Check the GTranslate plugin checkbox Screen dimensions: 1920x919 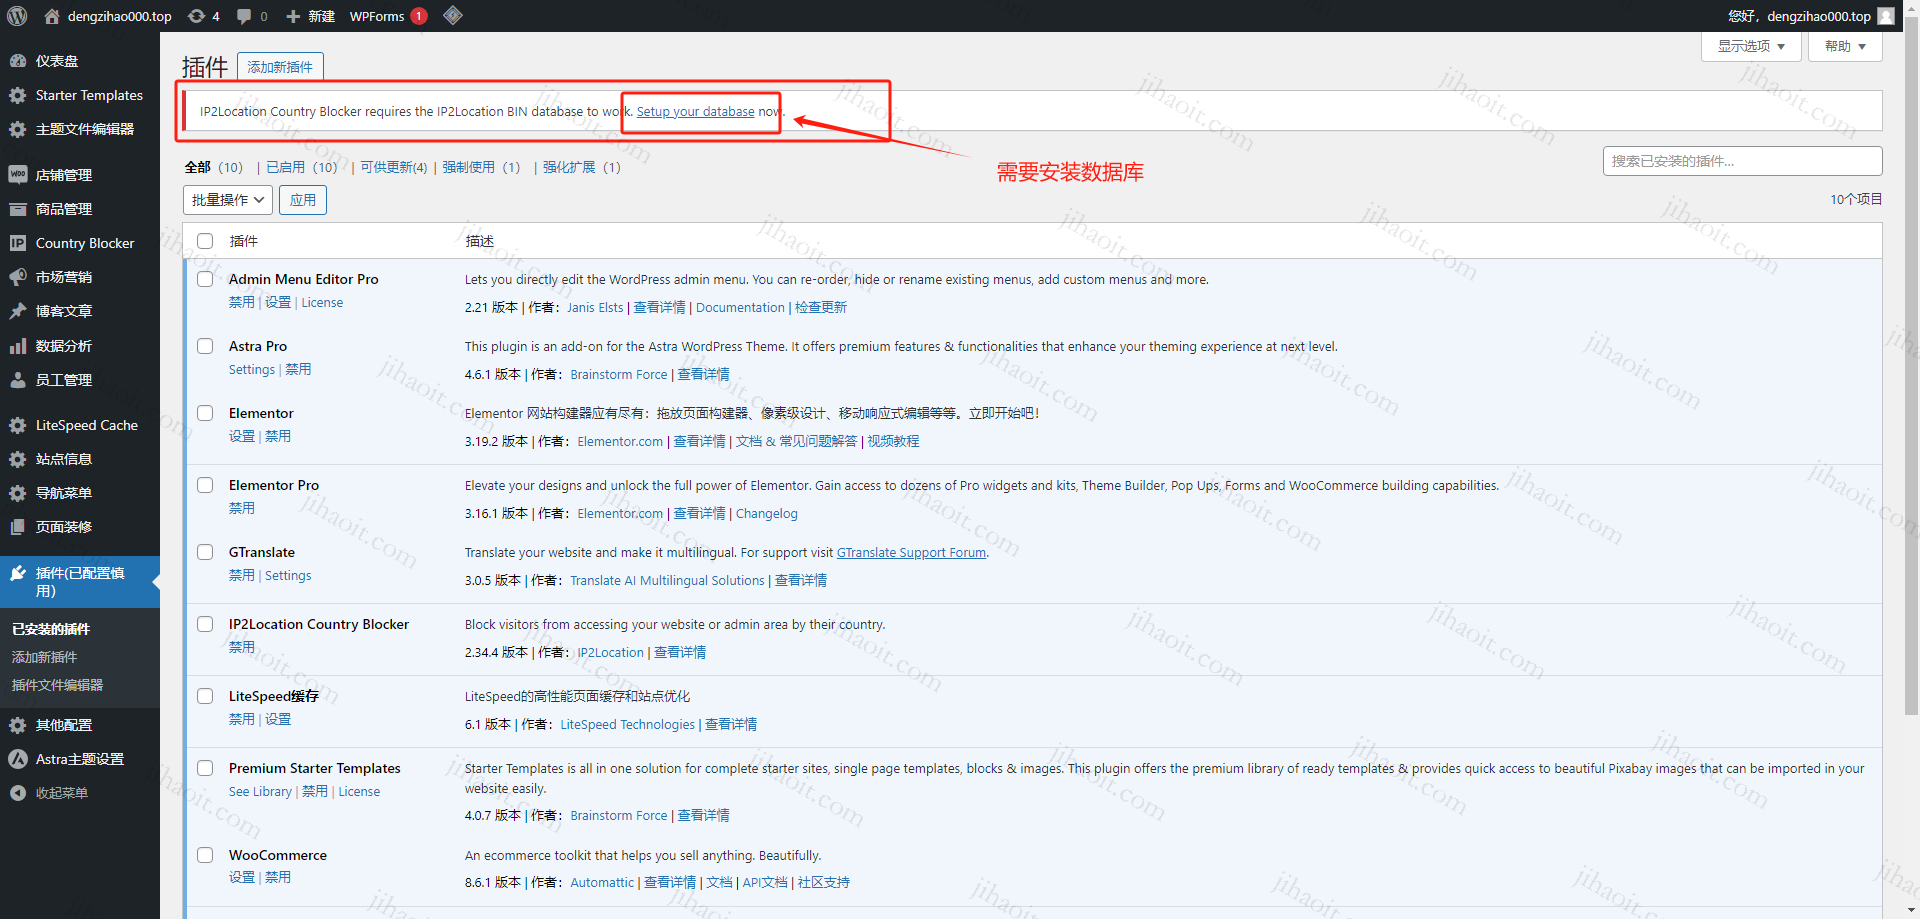pos(205,552)
